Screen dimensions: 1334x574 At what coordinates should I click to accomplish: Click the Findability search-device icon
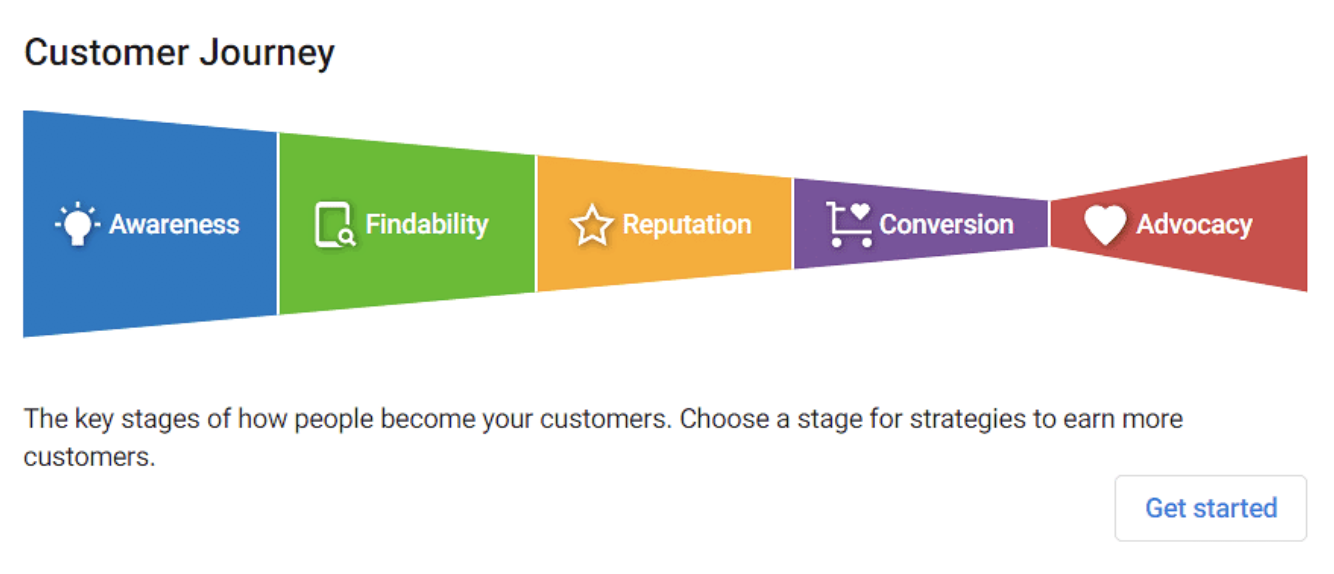[x=334, y=225]
